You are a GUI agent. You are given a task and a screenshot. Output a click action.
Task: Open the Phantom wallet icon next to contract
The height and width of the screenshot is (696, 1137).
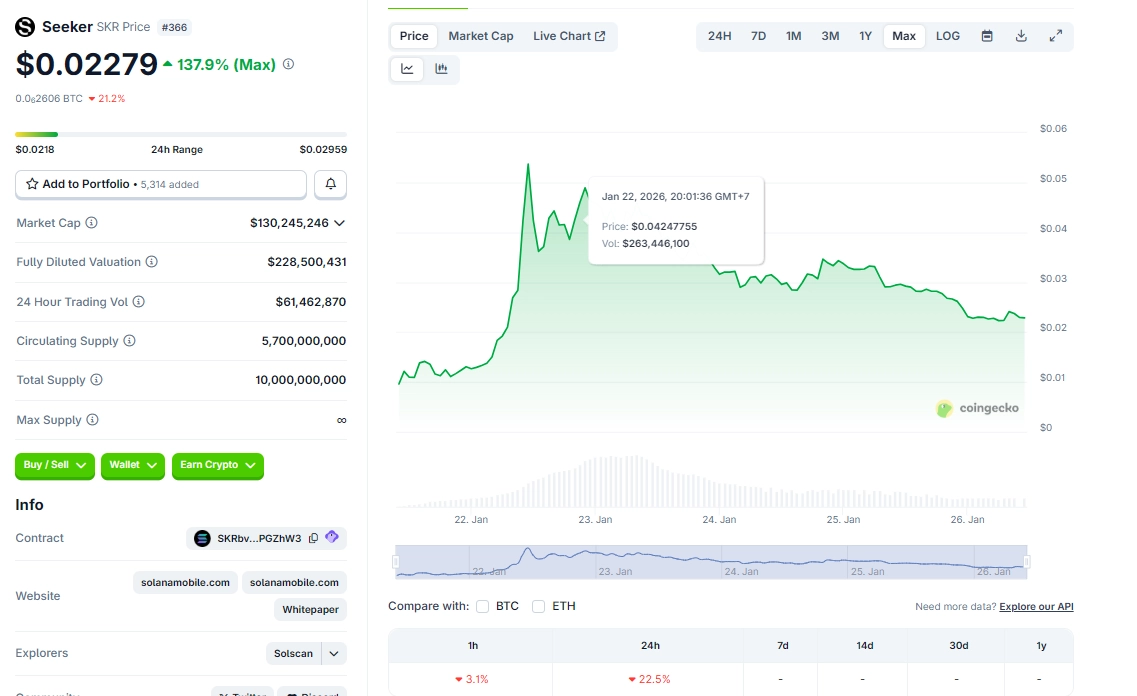pyautogui.click(x=331, y=538)
